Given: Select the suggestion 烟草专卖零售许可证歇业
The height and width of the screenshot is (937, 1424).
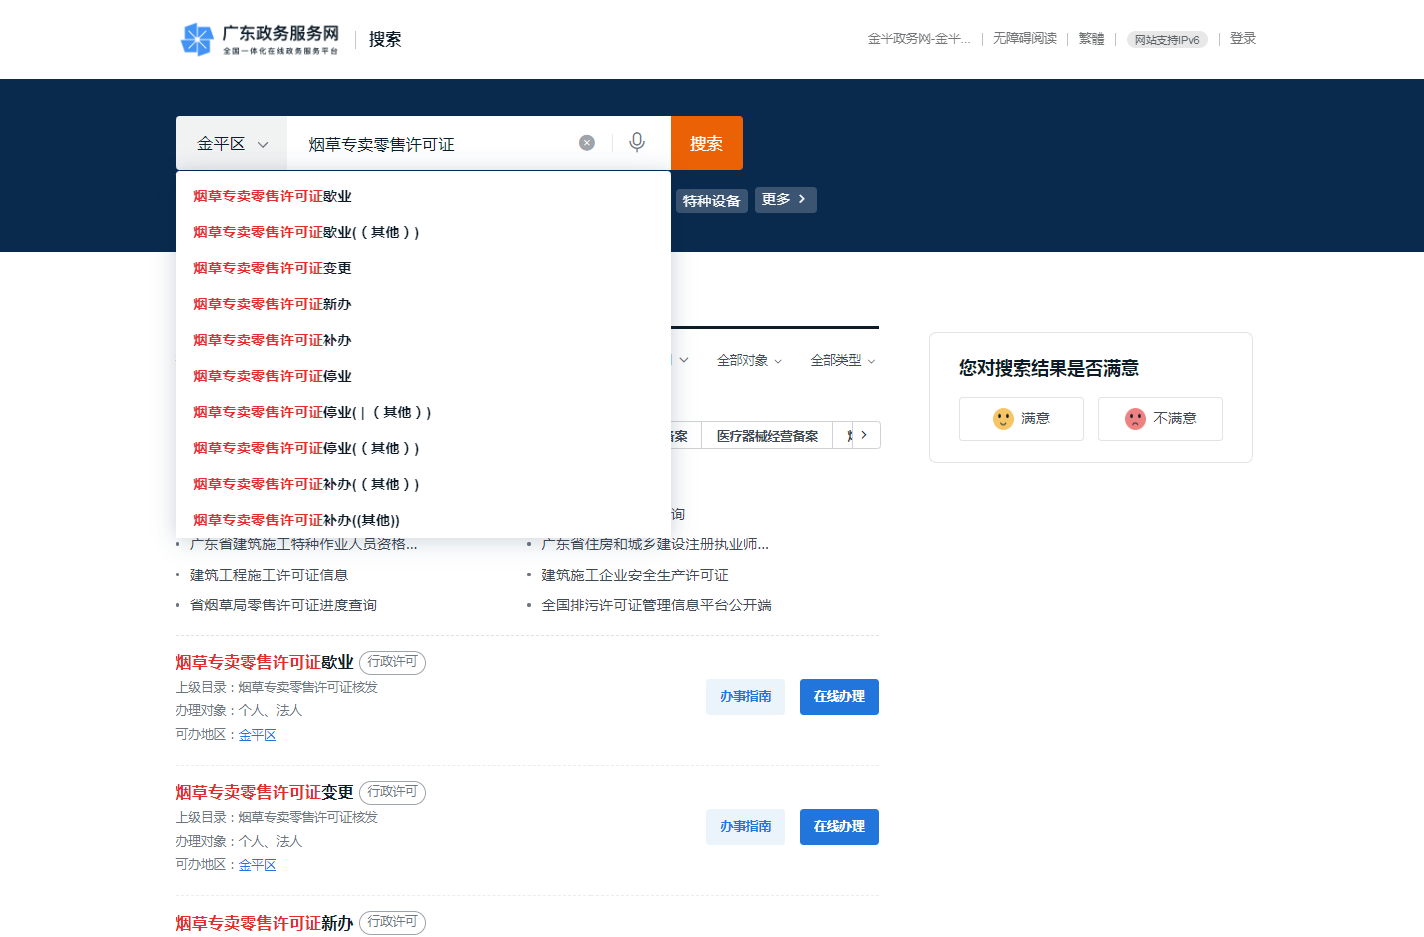Looking at the screenshot, I should 423,196.
